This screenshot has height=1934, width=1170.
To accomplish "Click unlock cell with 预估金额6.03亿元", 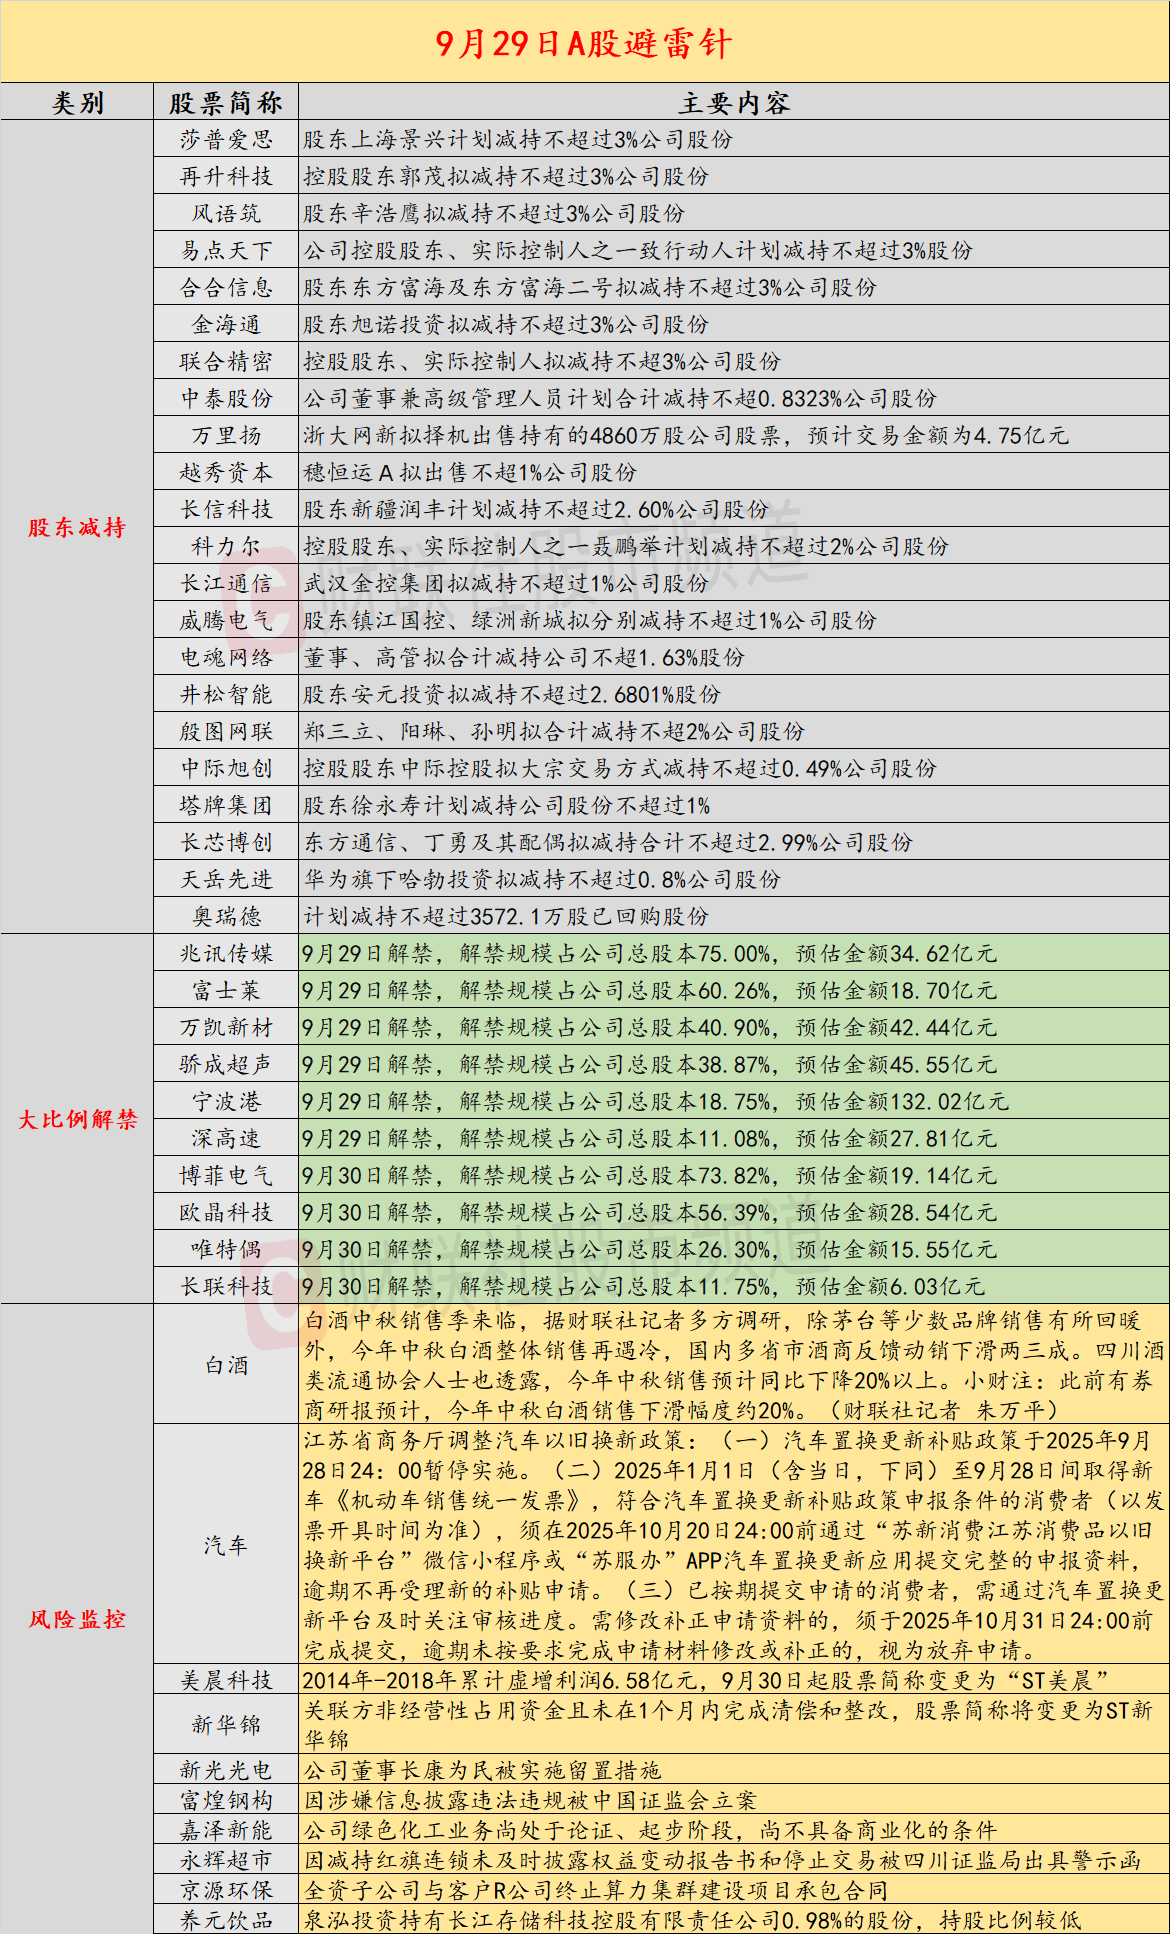I will 734,1286.
